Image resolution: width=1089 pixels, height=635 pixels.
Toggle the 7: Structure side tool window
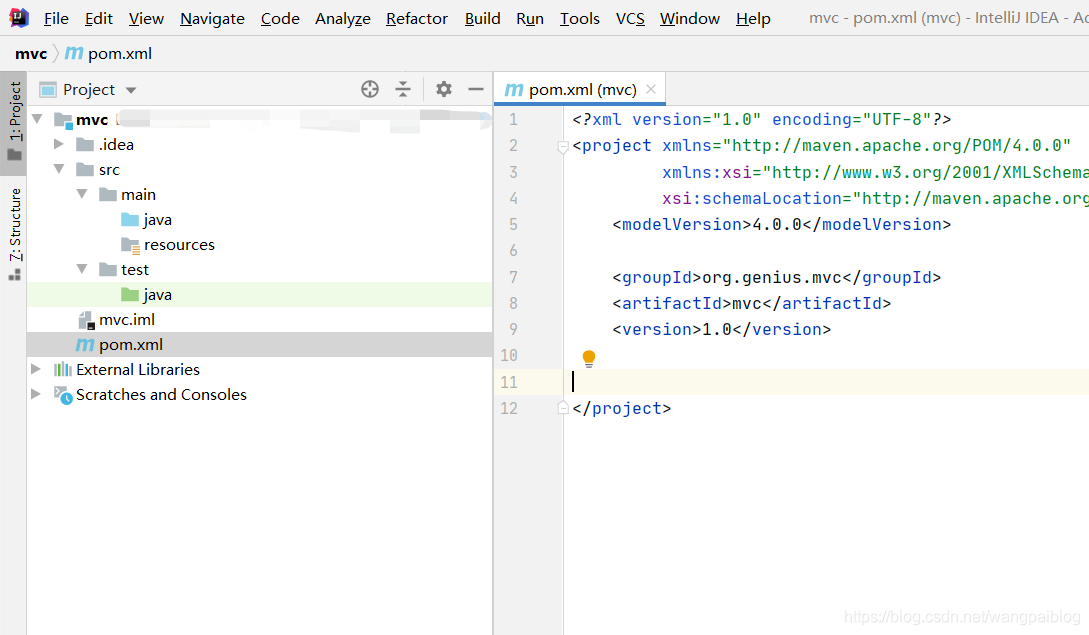15,233
